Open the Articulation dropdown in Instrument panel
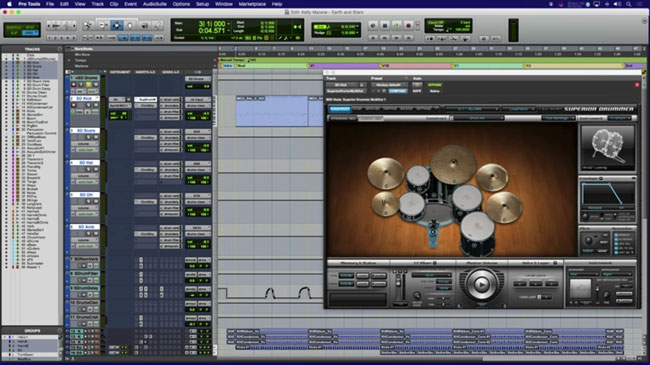Screen dimensions: 650x365 coord(617,274)
